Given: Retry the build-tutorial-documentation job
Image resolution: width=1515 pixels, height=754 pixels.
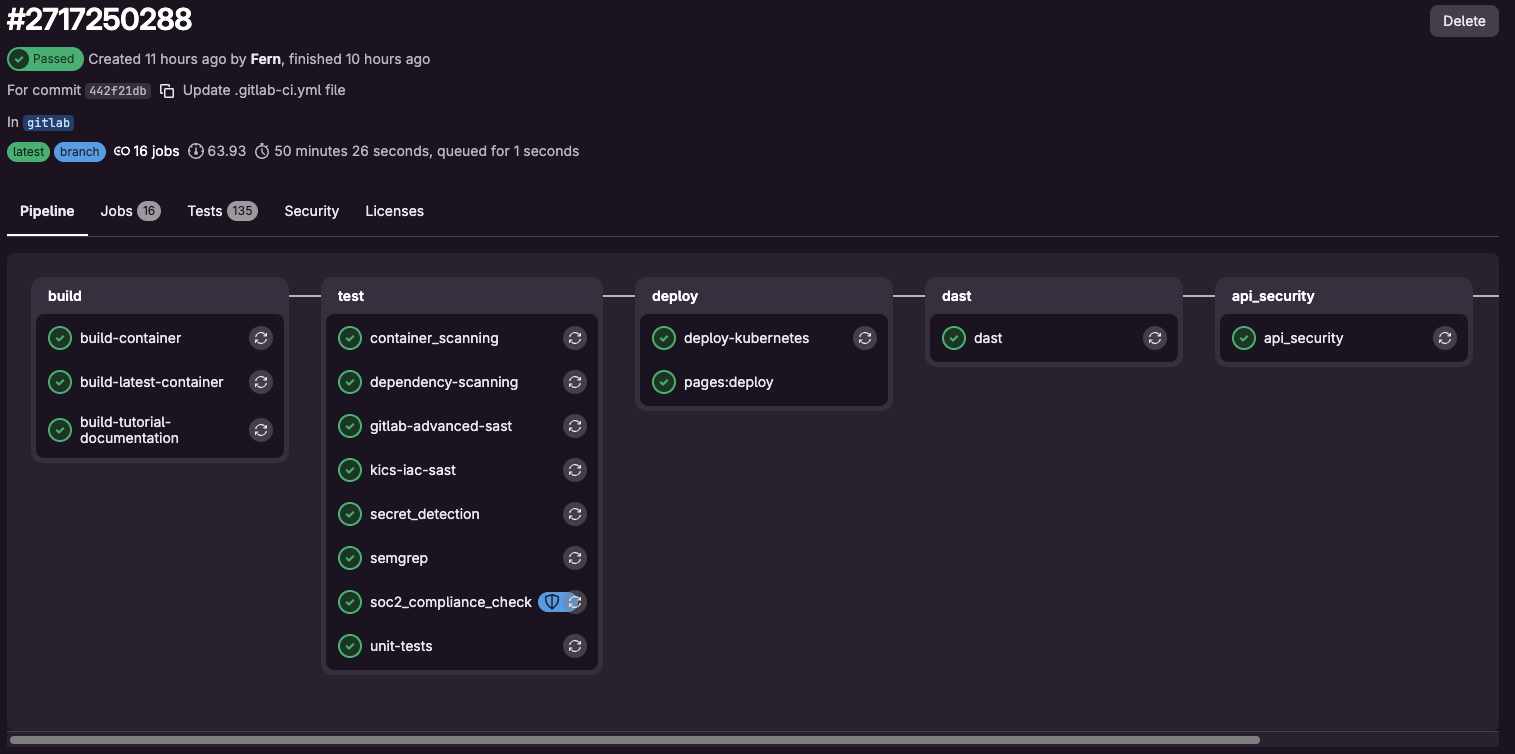Looking at the screenshot, I should (261, 430).
